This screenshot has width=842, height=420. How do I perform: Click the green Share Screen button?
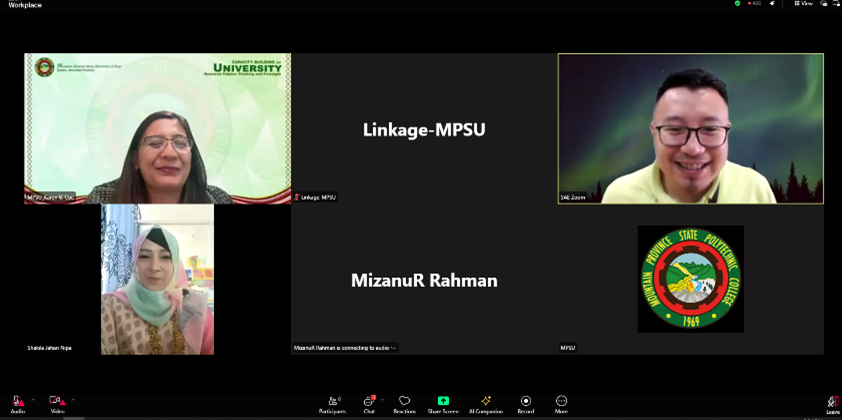pyautogui.click(x=443, y=402)
